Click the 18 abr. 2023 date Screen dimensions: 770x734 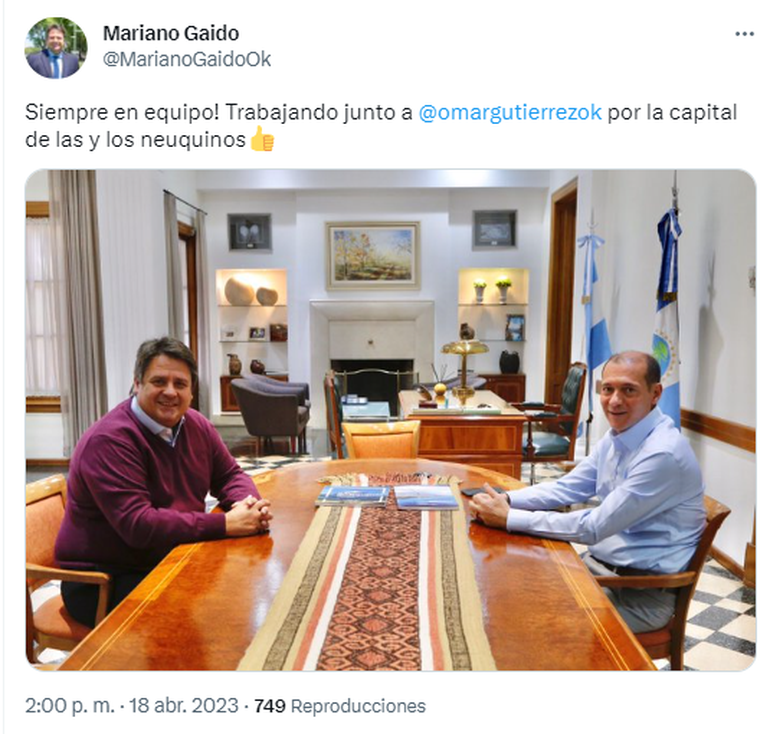(183, 706)
